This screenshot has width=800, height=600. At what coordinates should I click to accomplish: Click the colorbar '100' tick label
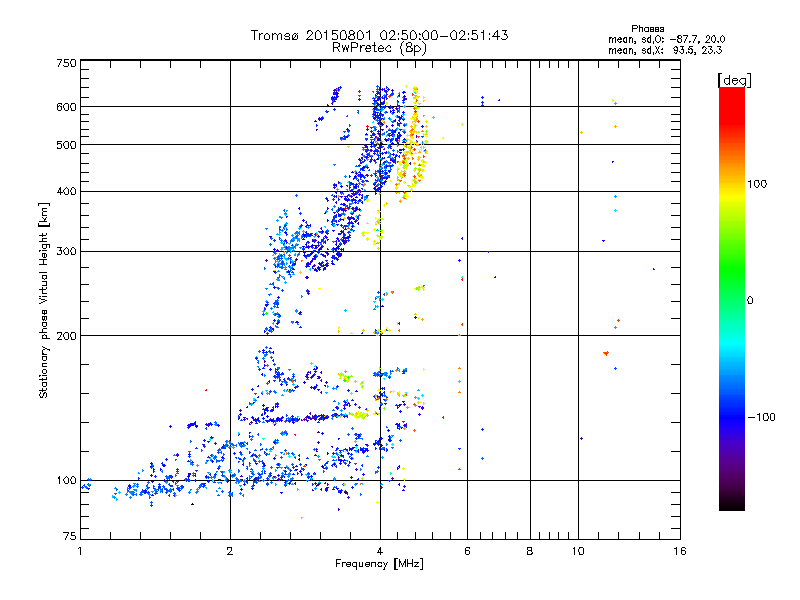757,184
